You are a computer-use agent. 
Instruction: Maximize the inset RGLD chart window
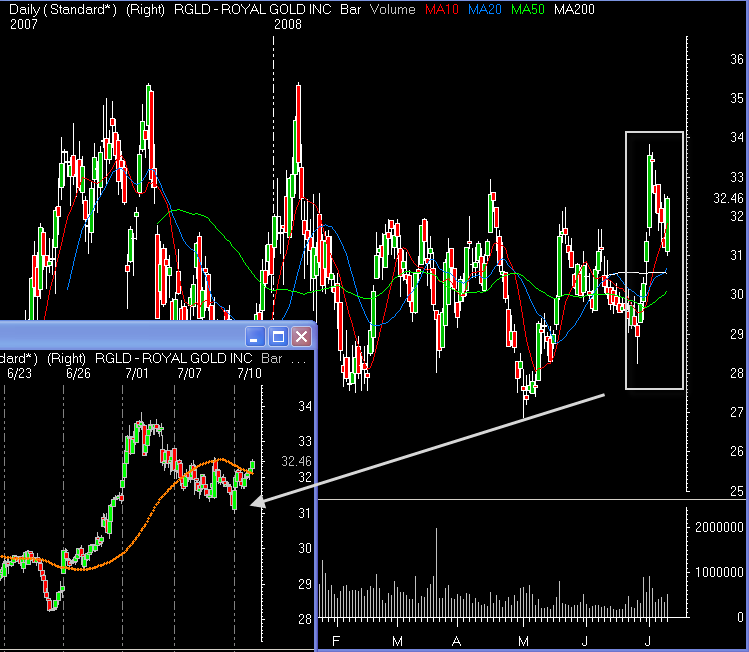point(278,337)
